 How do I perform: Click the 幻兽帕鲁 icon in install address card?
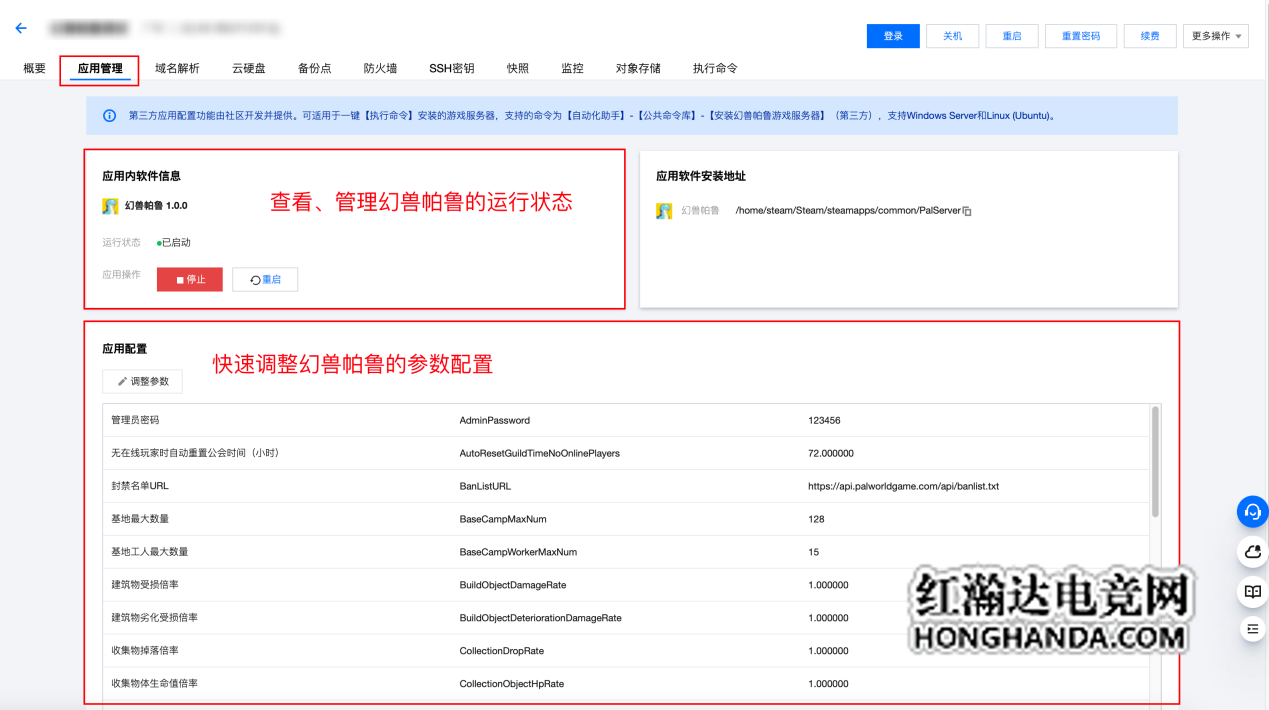click(664, 211)
